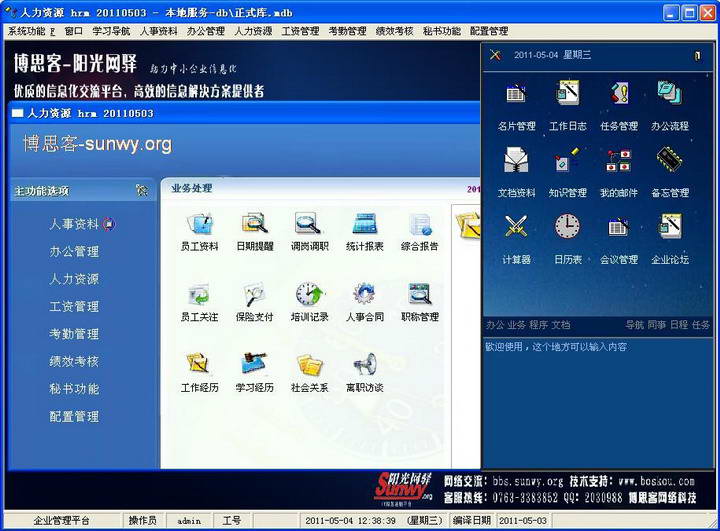The height and width of the screenshot is (531, 720).
Task: Switch to the 导航 tab in the side panel
Action: click(x=635, y=325)
